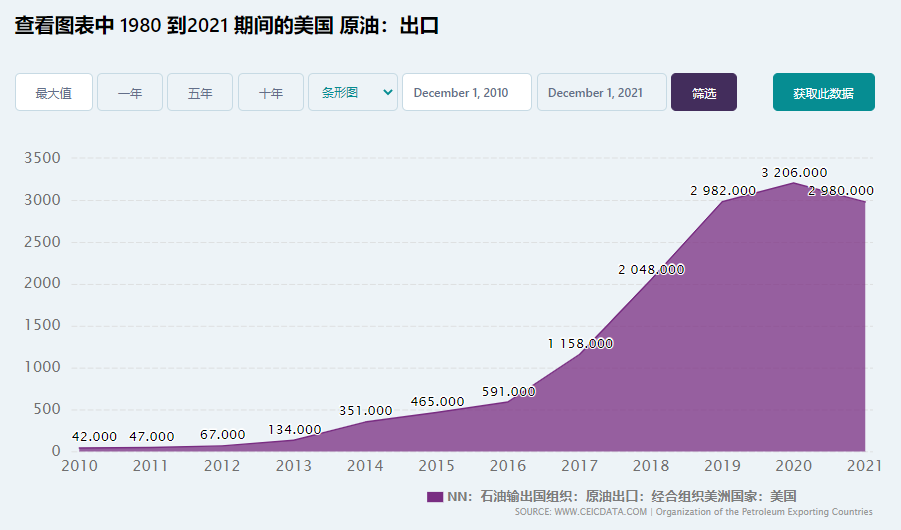Click the 最大值 range button
The height and width of the screenshot is (530, 901).
coord(53,92)
